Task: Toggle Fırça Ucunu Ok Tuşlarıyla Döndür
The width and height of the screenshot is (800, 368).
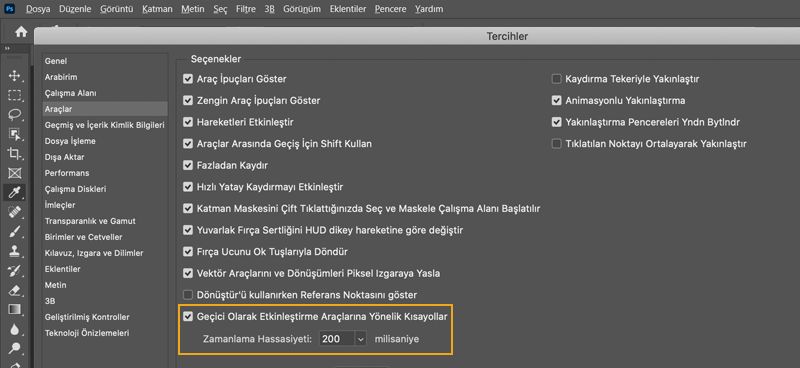Action: tap(188, 252)
